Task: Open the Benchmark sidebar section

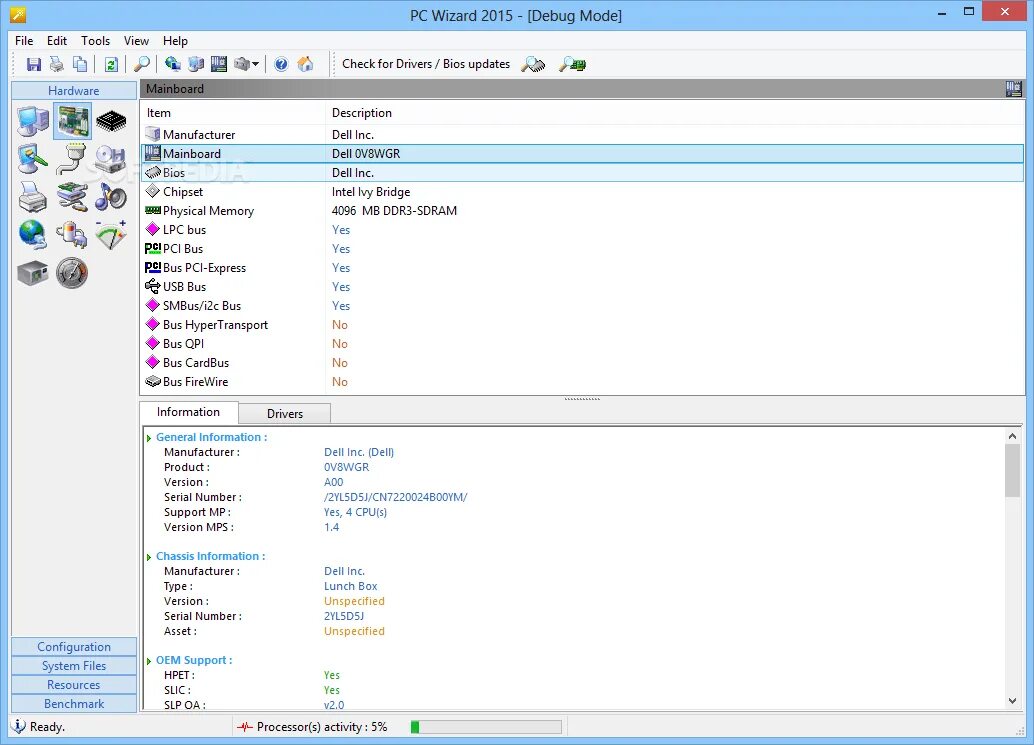Action: click(74, 704)
